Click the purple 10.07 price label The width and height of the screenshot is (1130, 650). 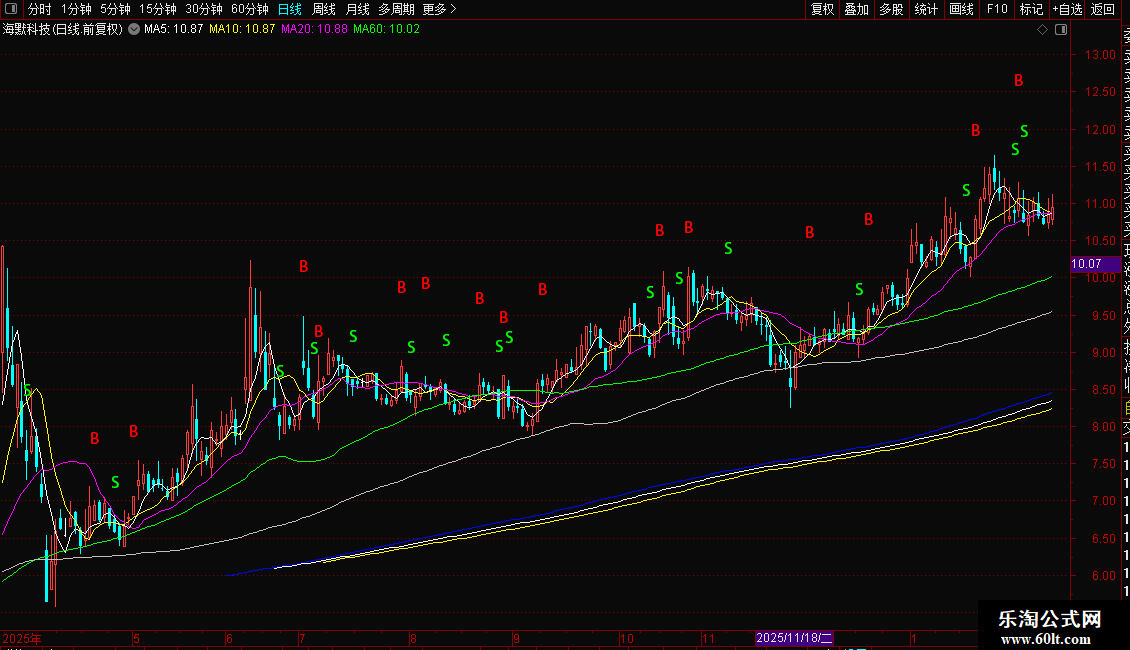1086,264
